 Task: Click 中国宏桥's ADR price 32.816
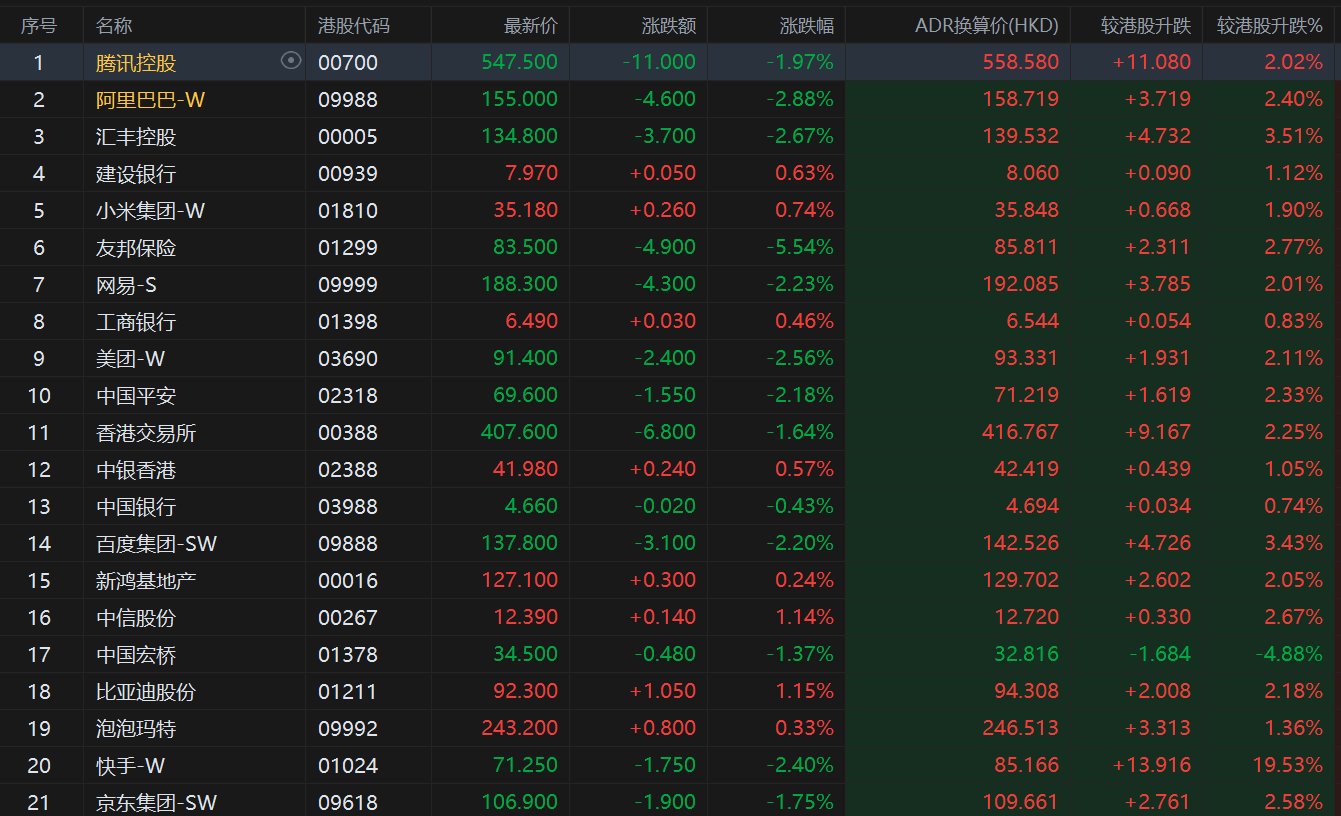click(1026, 654)
